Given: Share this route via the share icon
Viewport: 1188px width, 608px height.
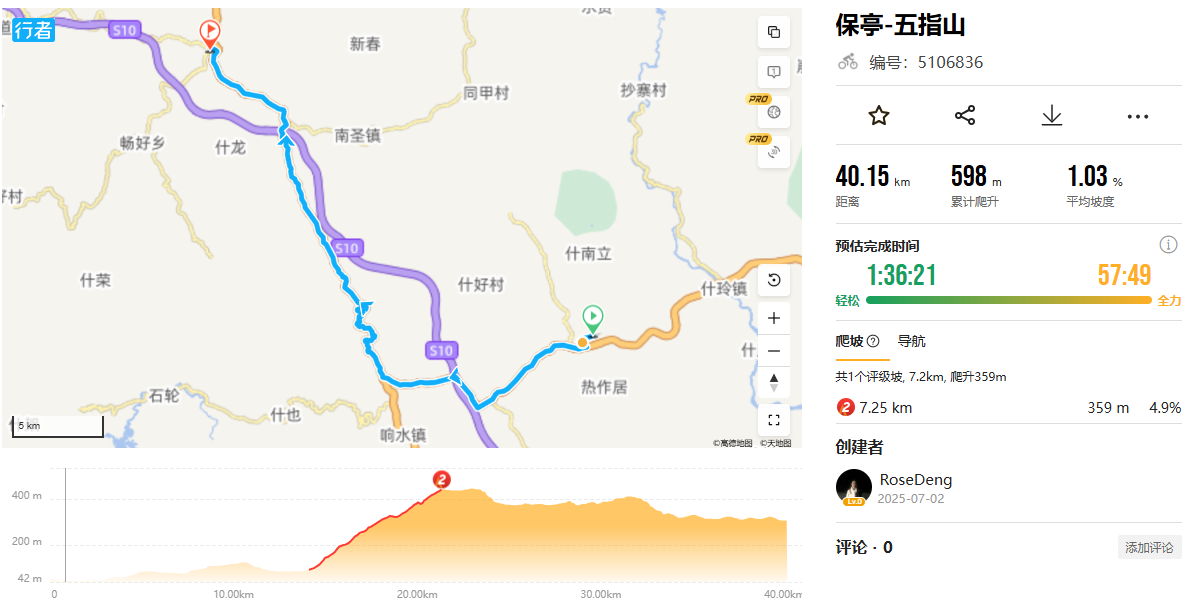Looking at the screenshot, I should [964, 116].
